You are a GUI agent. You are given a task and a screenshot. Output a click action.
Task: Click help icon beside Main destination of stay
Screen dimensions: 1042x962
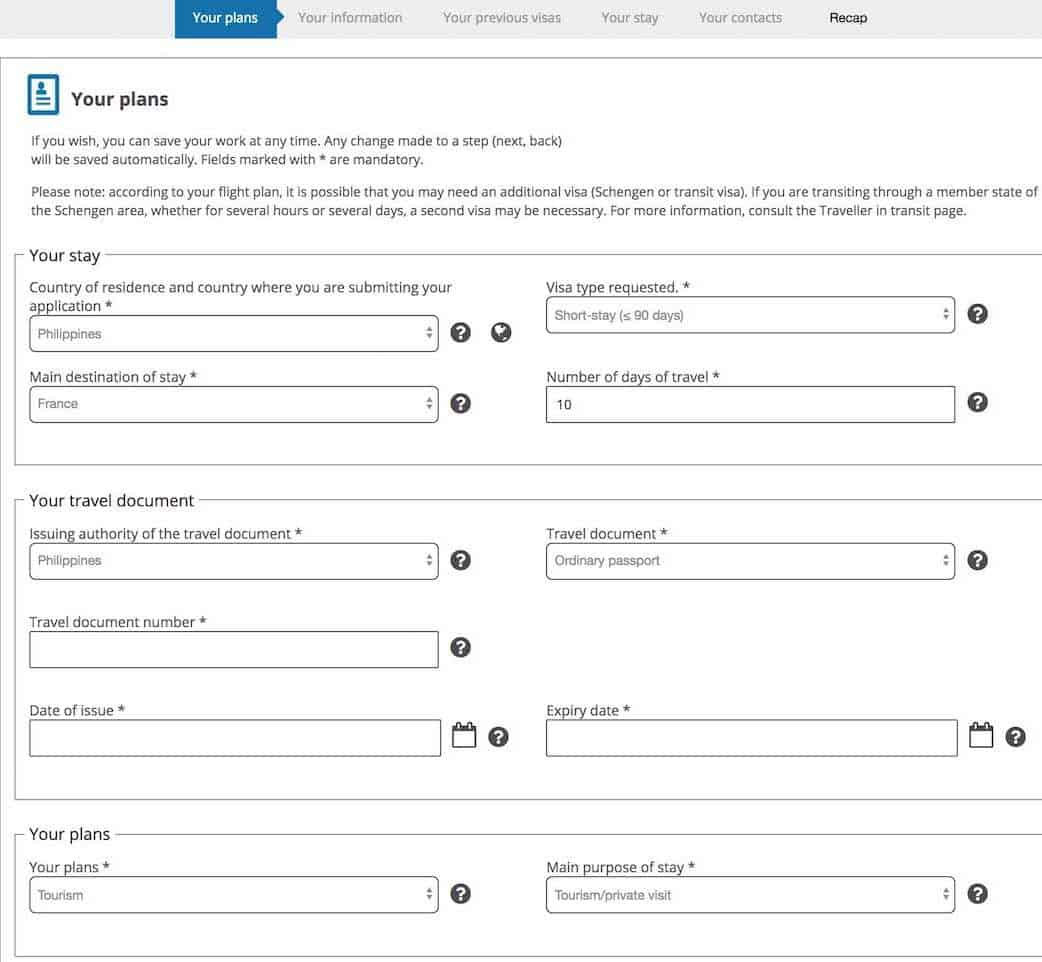tap(460, 404)
